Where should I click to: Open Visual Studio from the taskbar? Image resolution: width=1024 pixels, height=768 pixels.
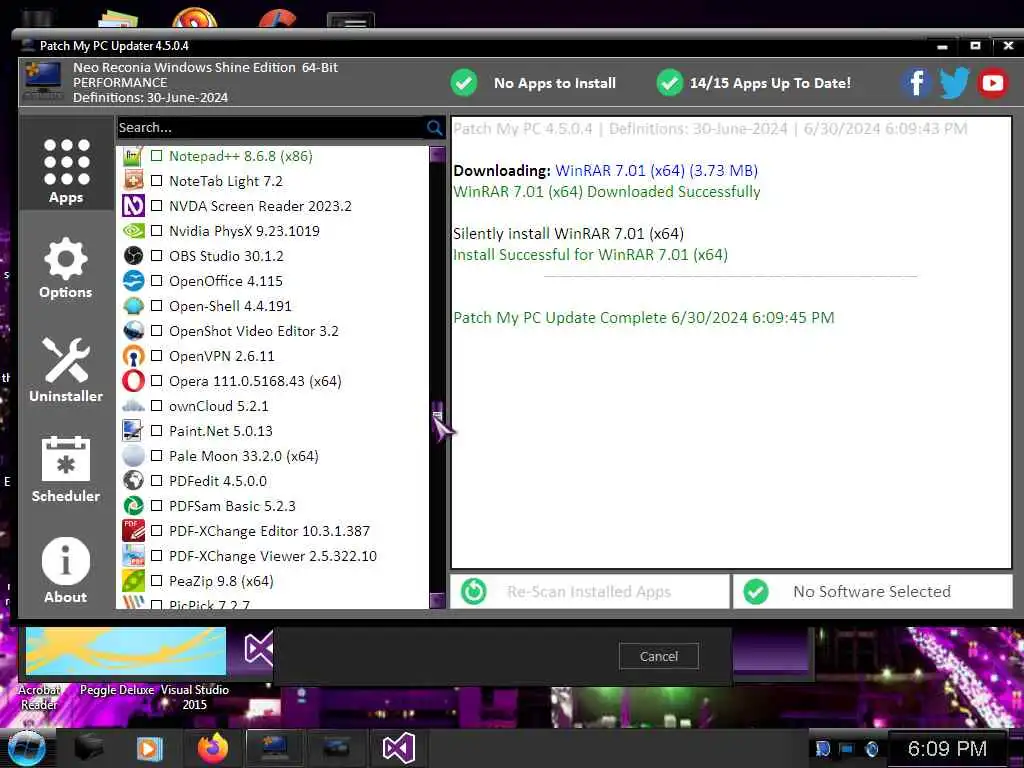click(x=398, y=748)
